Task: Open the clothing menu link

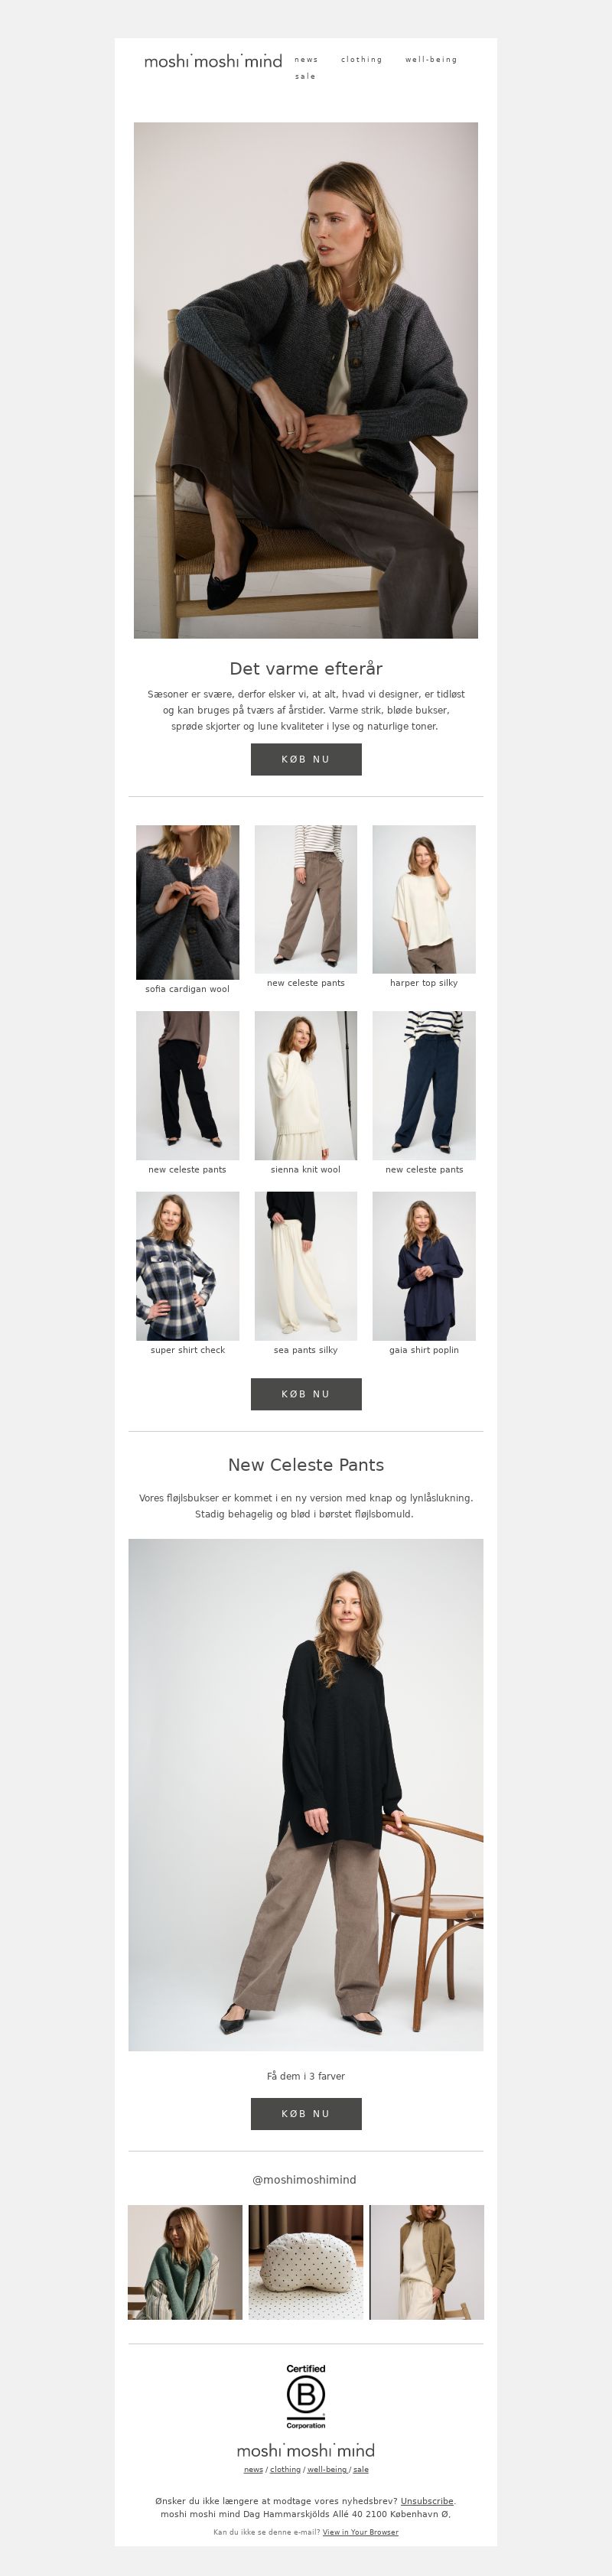Action: [361, 60]
